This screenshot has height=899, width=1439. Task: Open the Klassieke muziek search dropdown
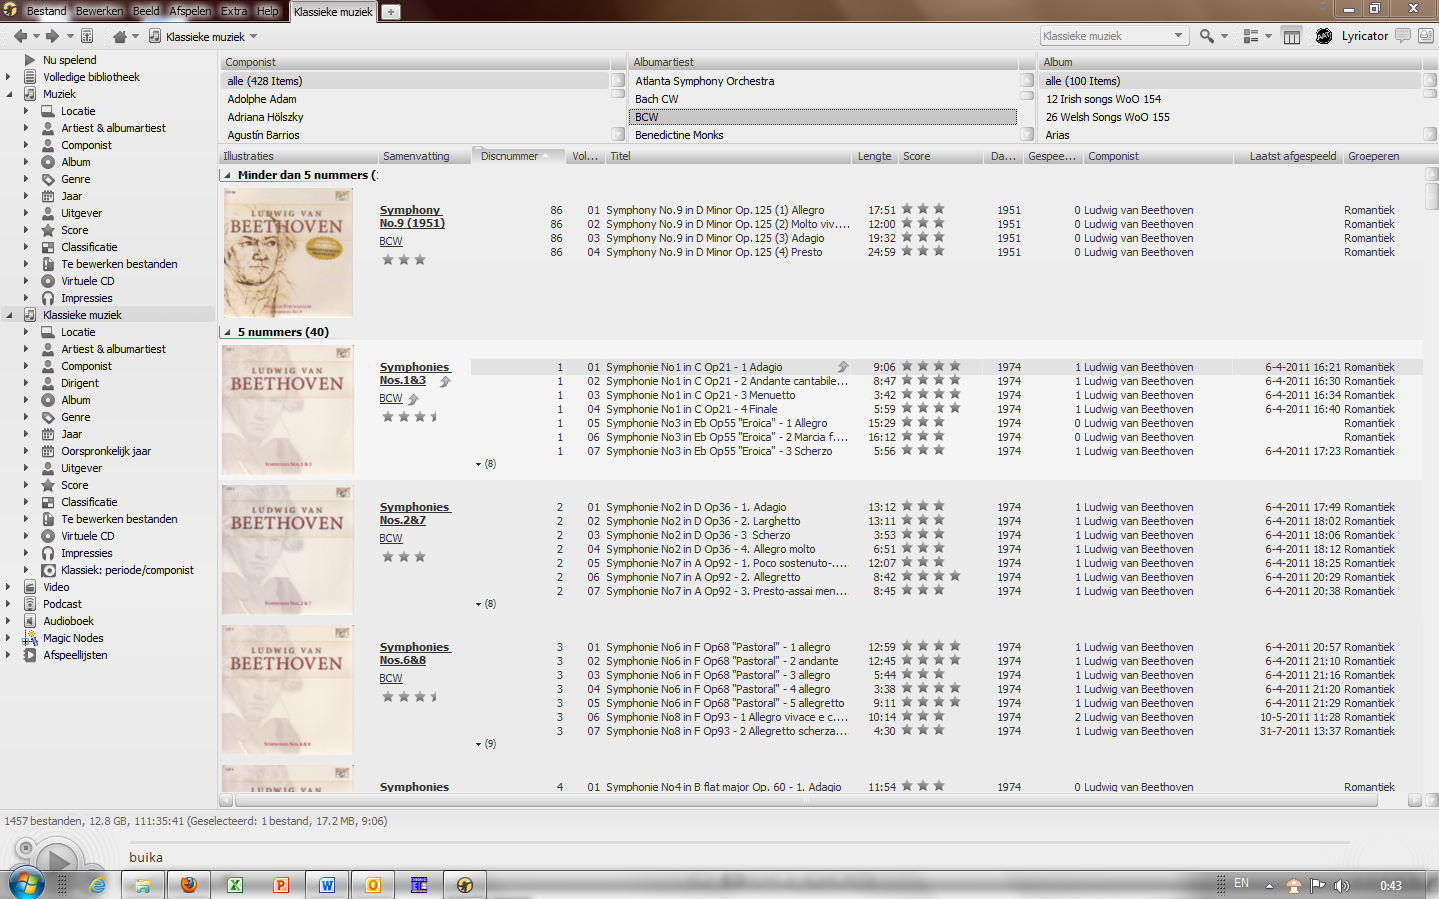pos(1178,36)
